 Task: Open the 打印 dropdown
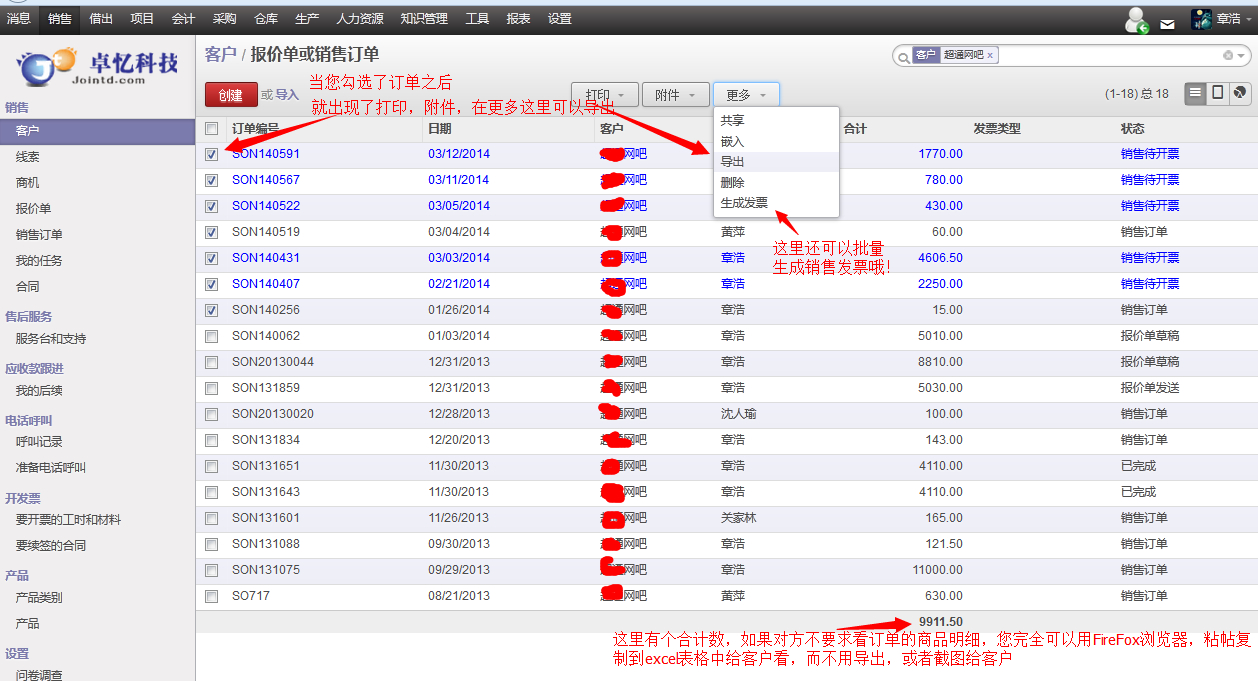[x=604, y=95]
